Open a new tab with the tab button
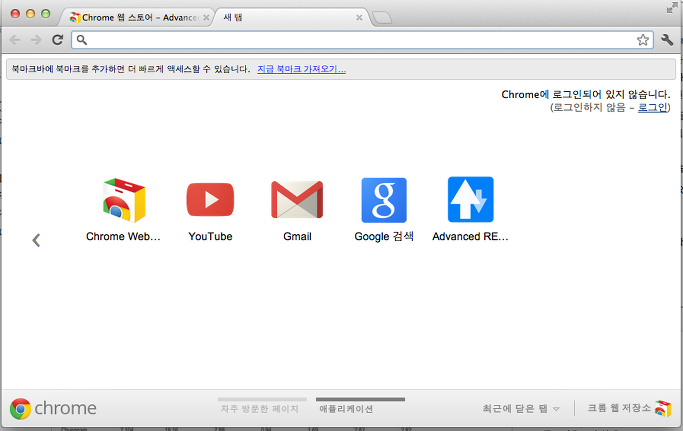Image resolution: width=683 pixels, height=431 pixels. tap(382, 18)
